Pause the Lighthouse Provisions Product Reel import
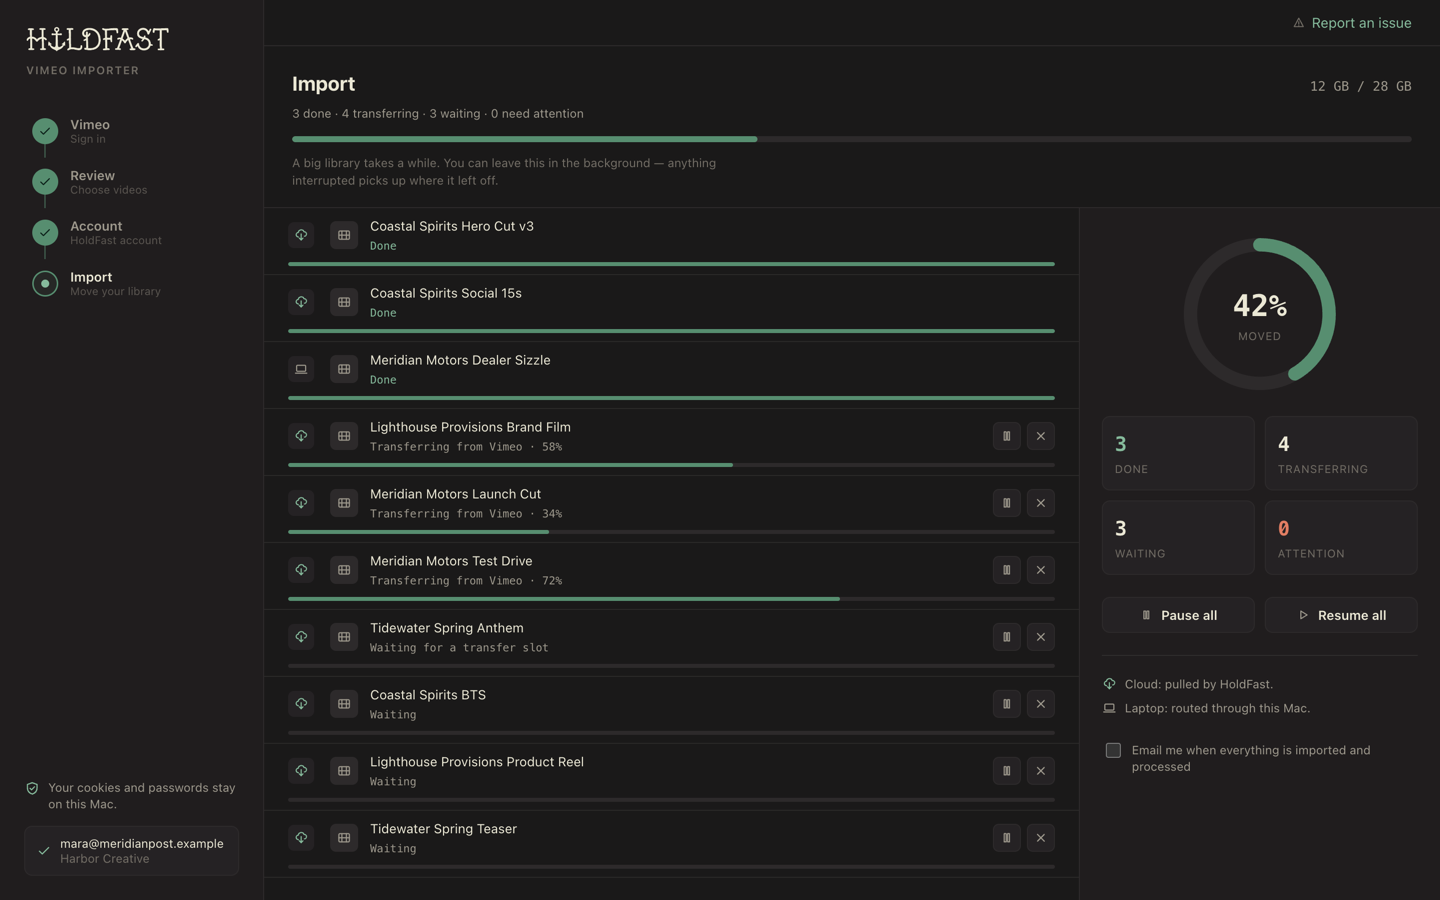 click(x=1007, y=771)
